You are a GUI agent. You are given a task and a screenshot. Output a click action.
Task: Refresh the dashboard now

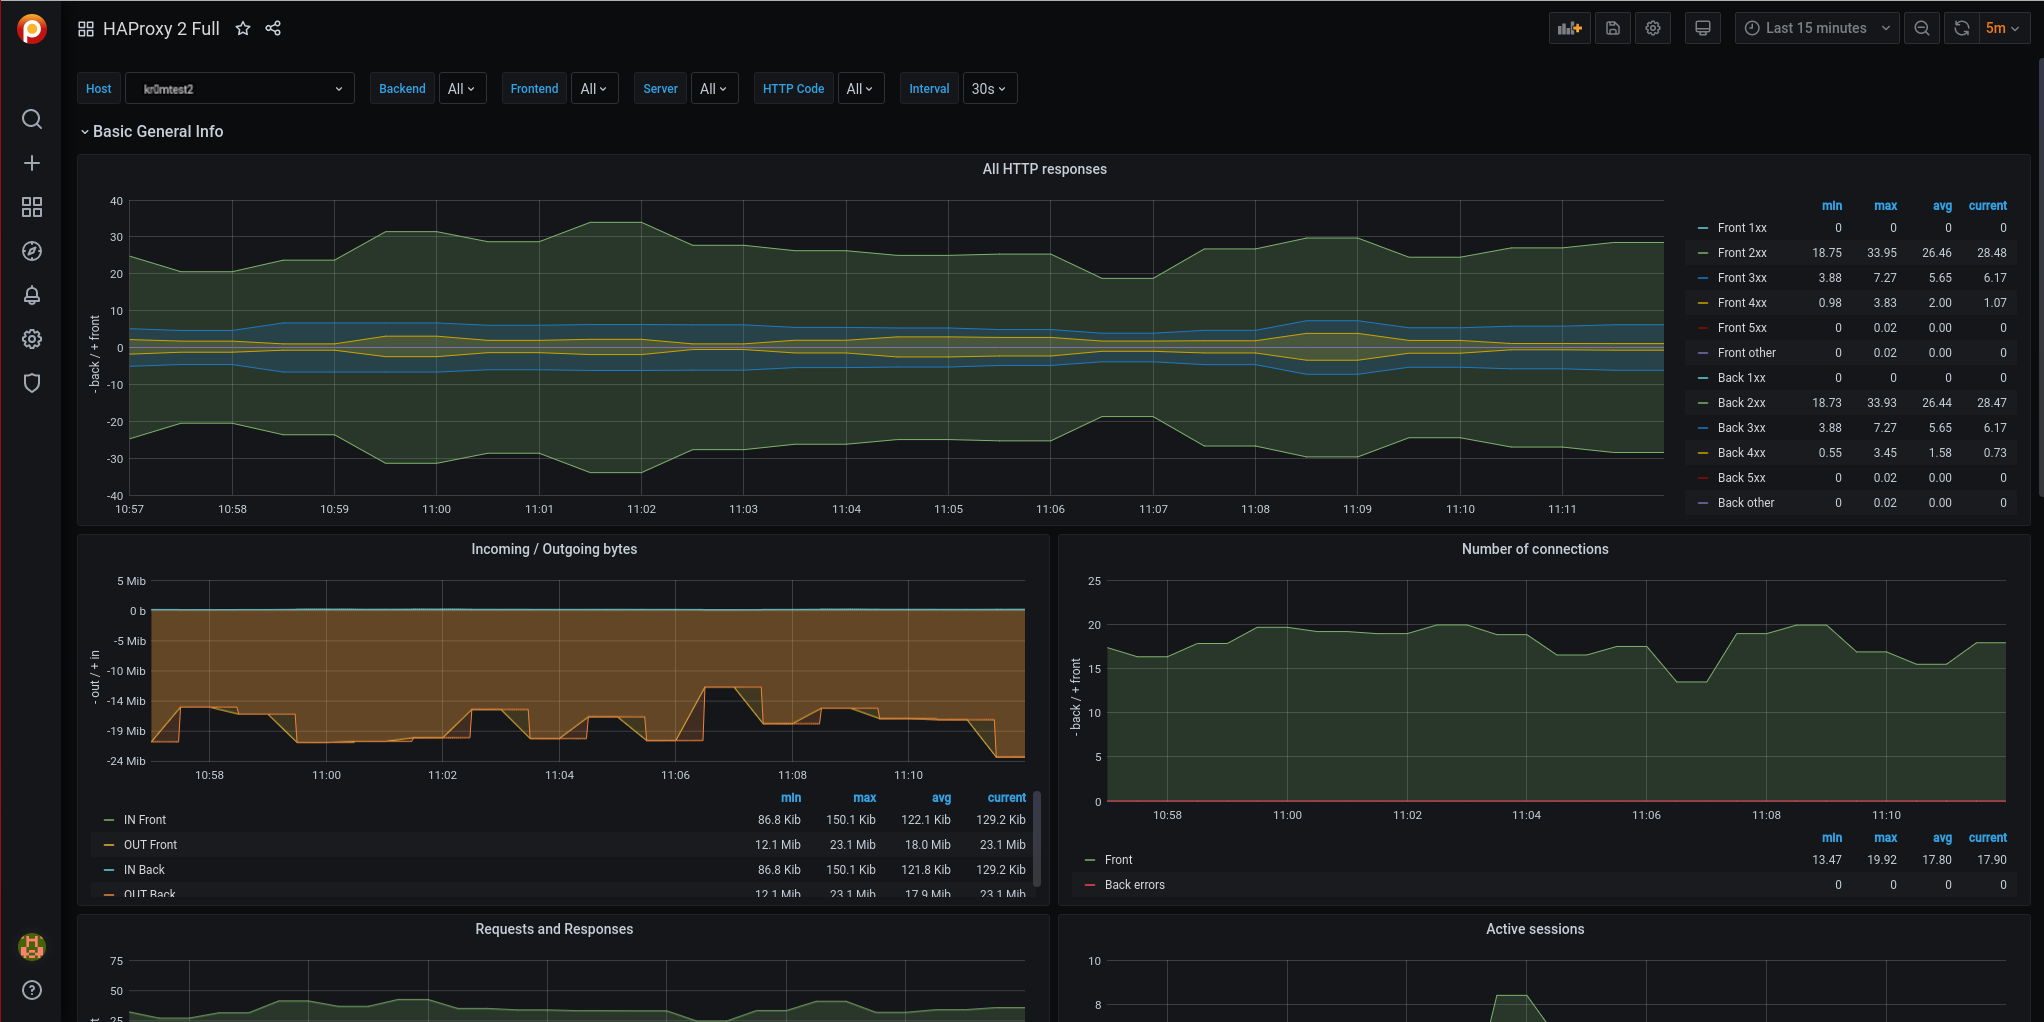click(x=1961, y=28)
